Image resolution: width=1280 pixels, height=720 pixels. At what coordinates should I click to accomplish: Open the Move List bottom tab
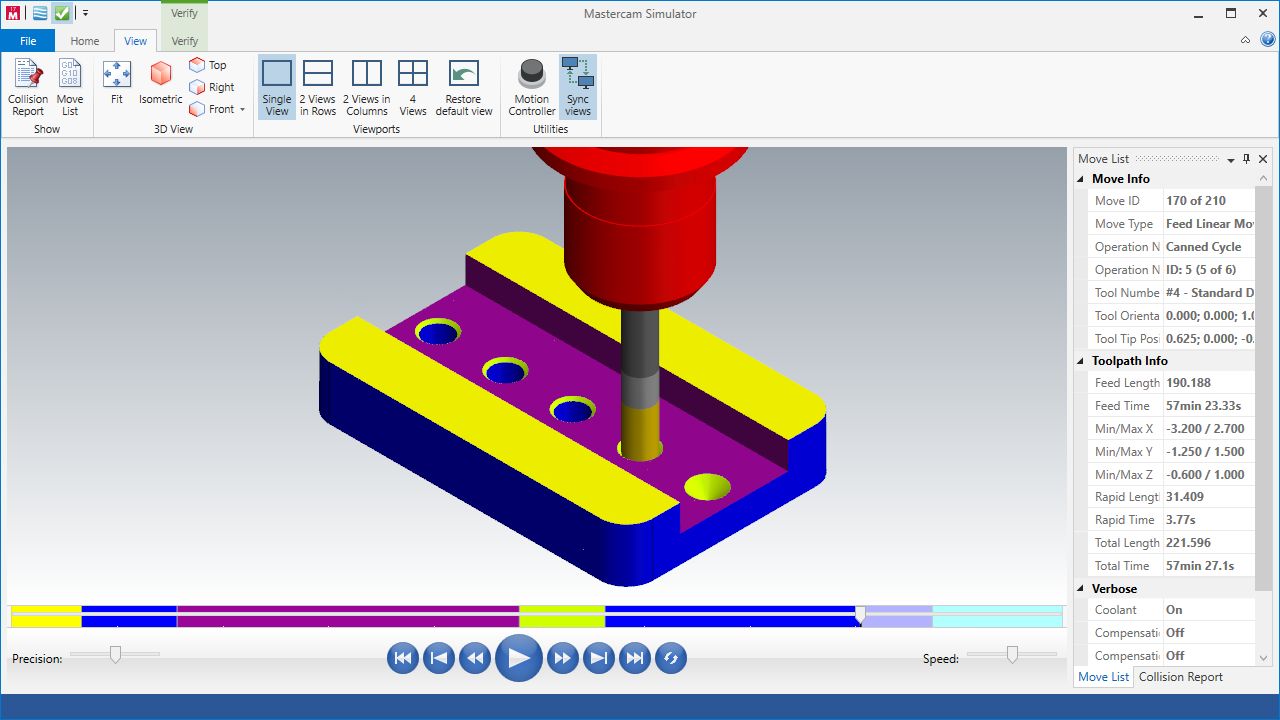(x=1104, y=677)
